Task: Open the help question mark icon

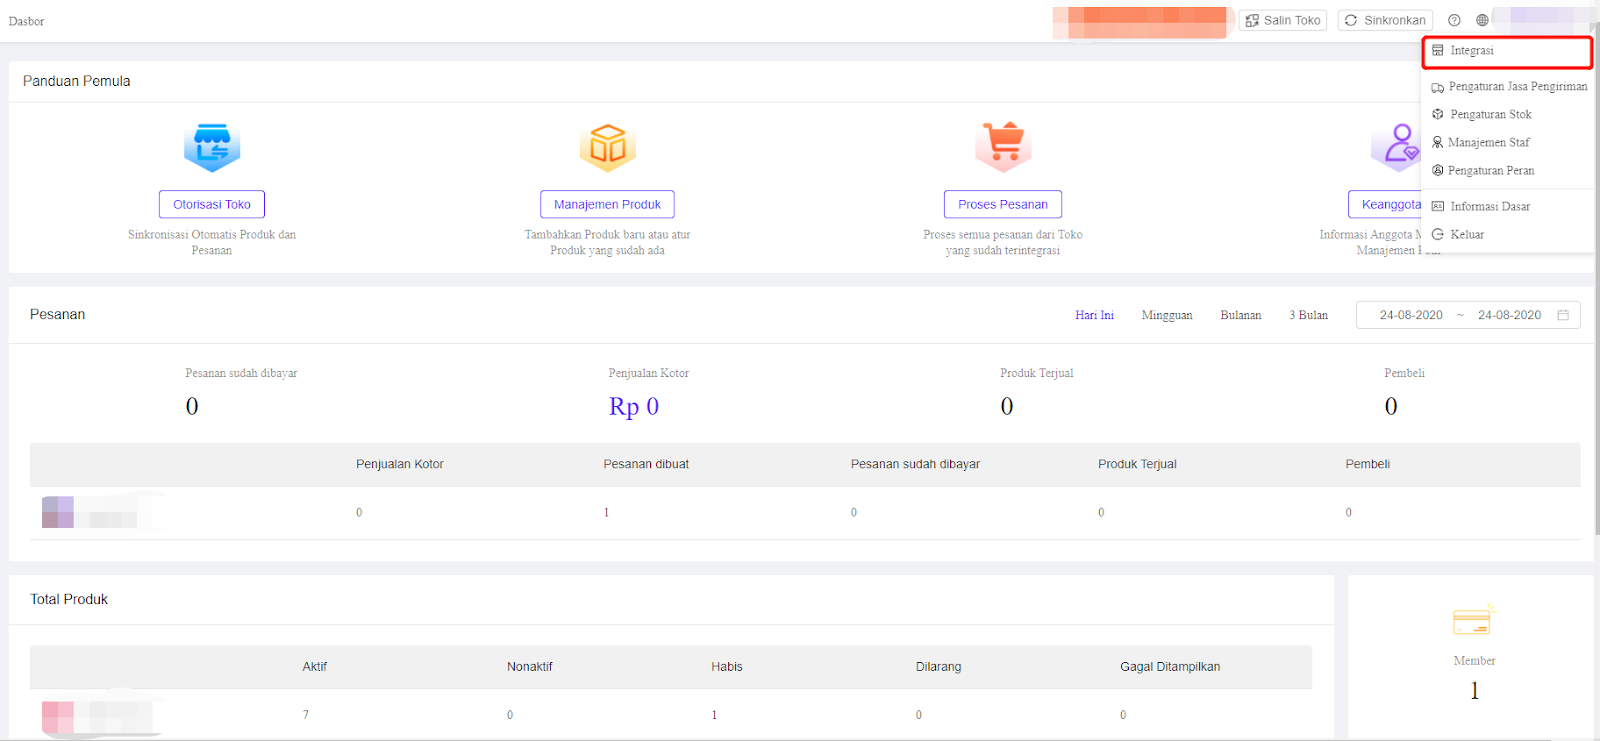Action: point(1454,20)
